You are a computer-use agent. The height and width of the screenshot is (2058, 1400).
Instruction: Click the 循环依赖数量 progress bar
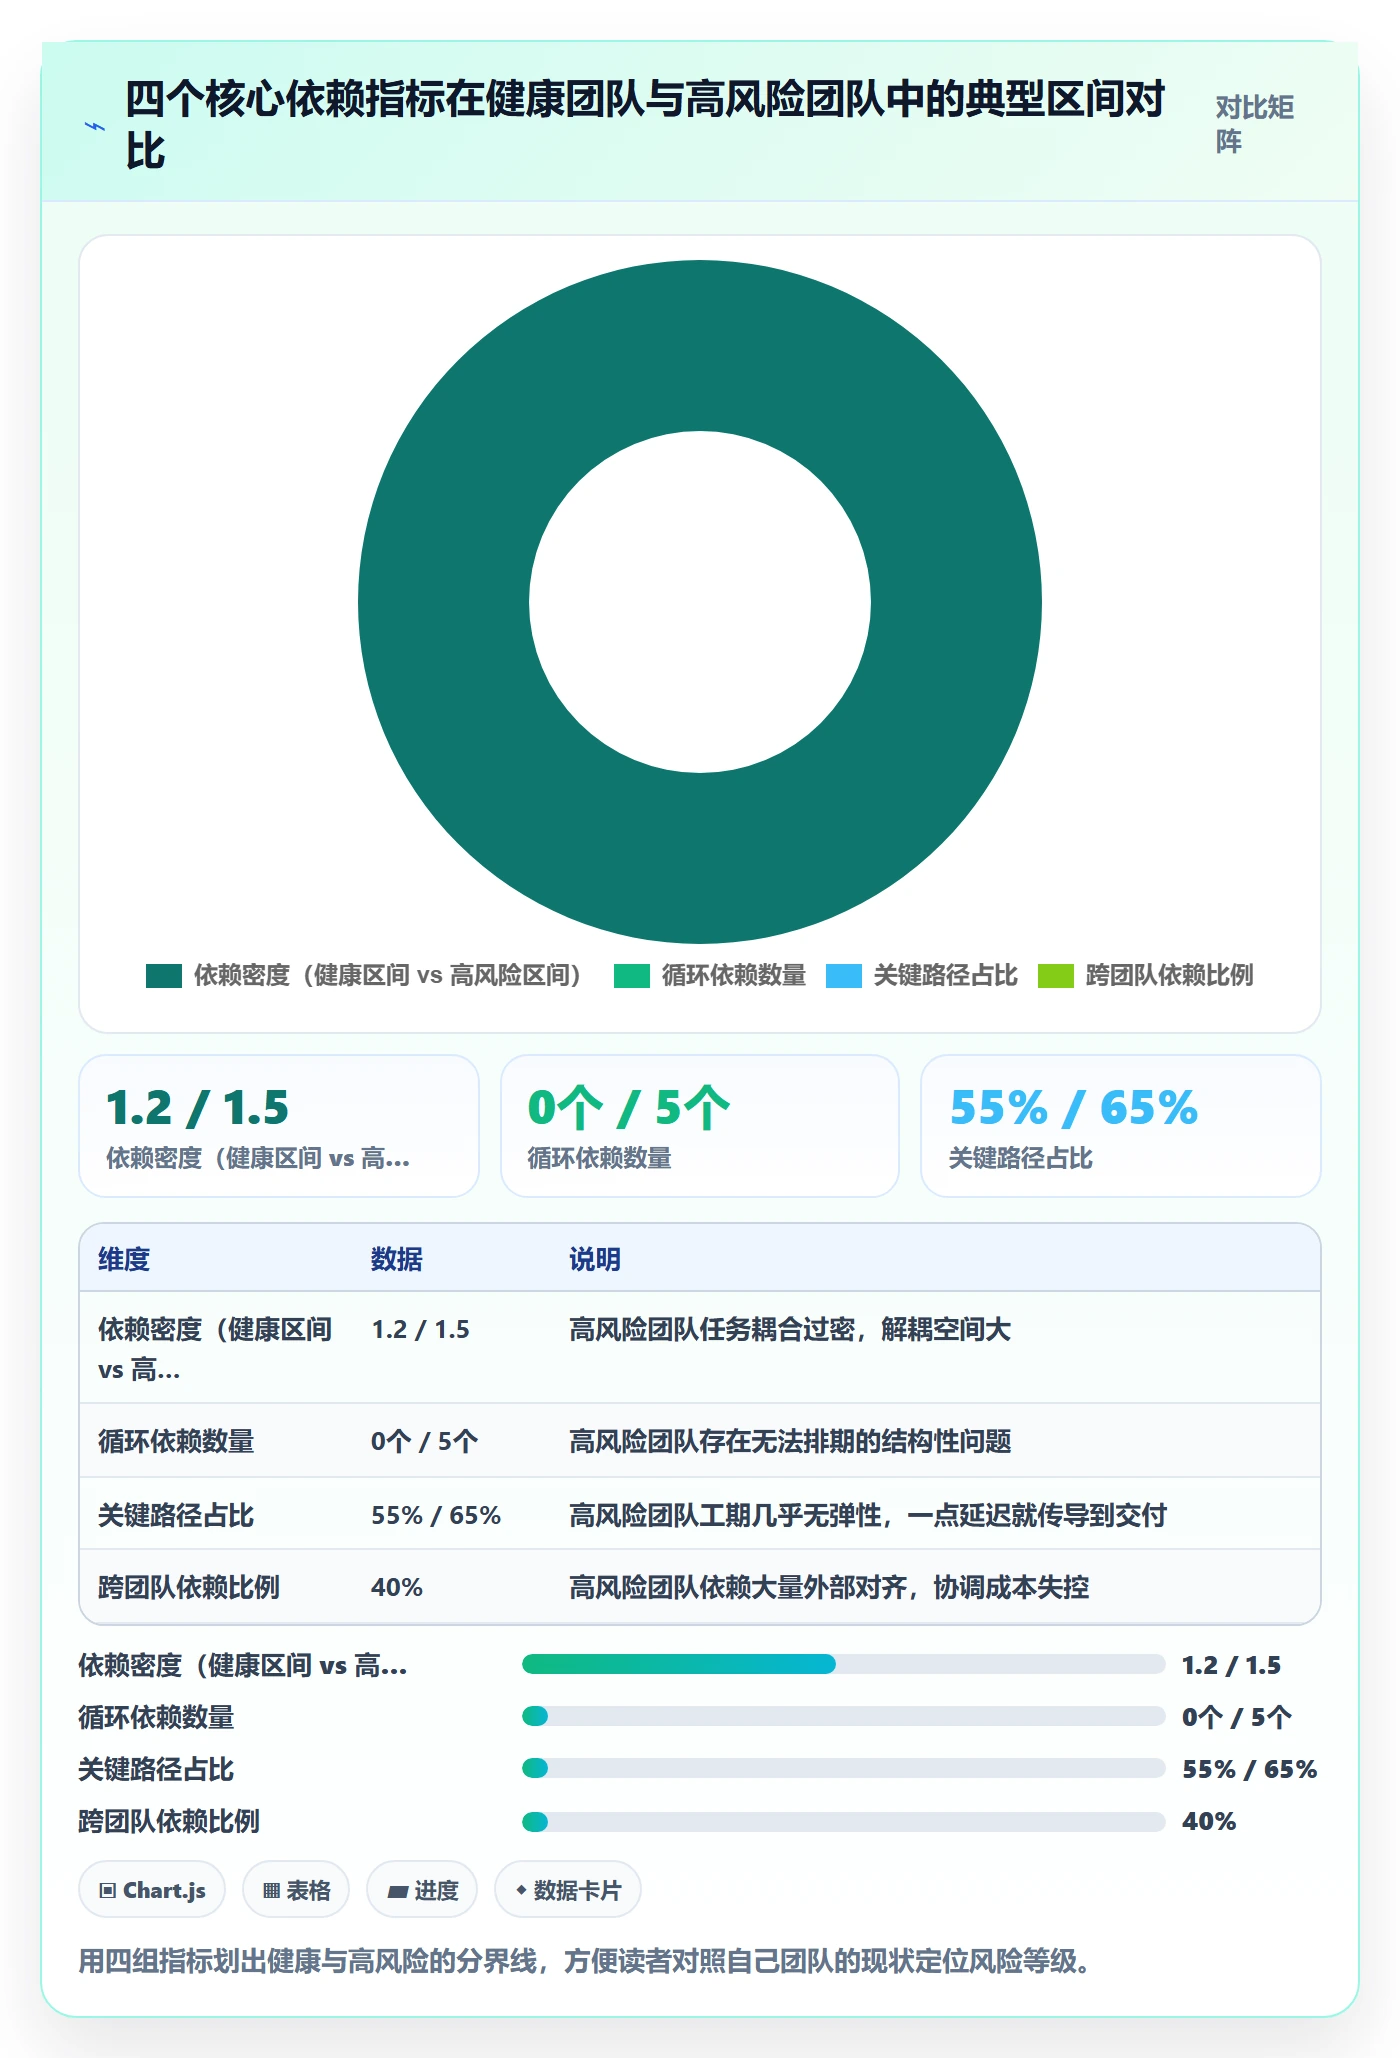pyautogui.click(x=843, y=1716)
